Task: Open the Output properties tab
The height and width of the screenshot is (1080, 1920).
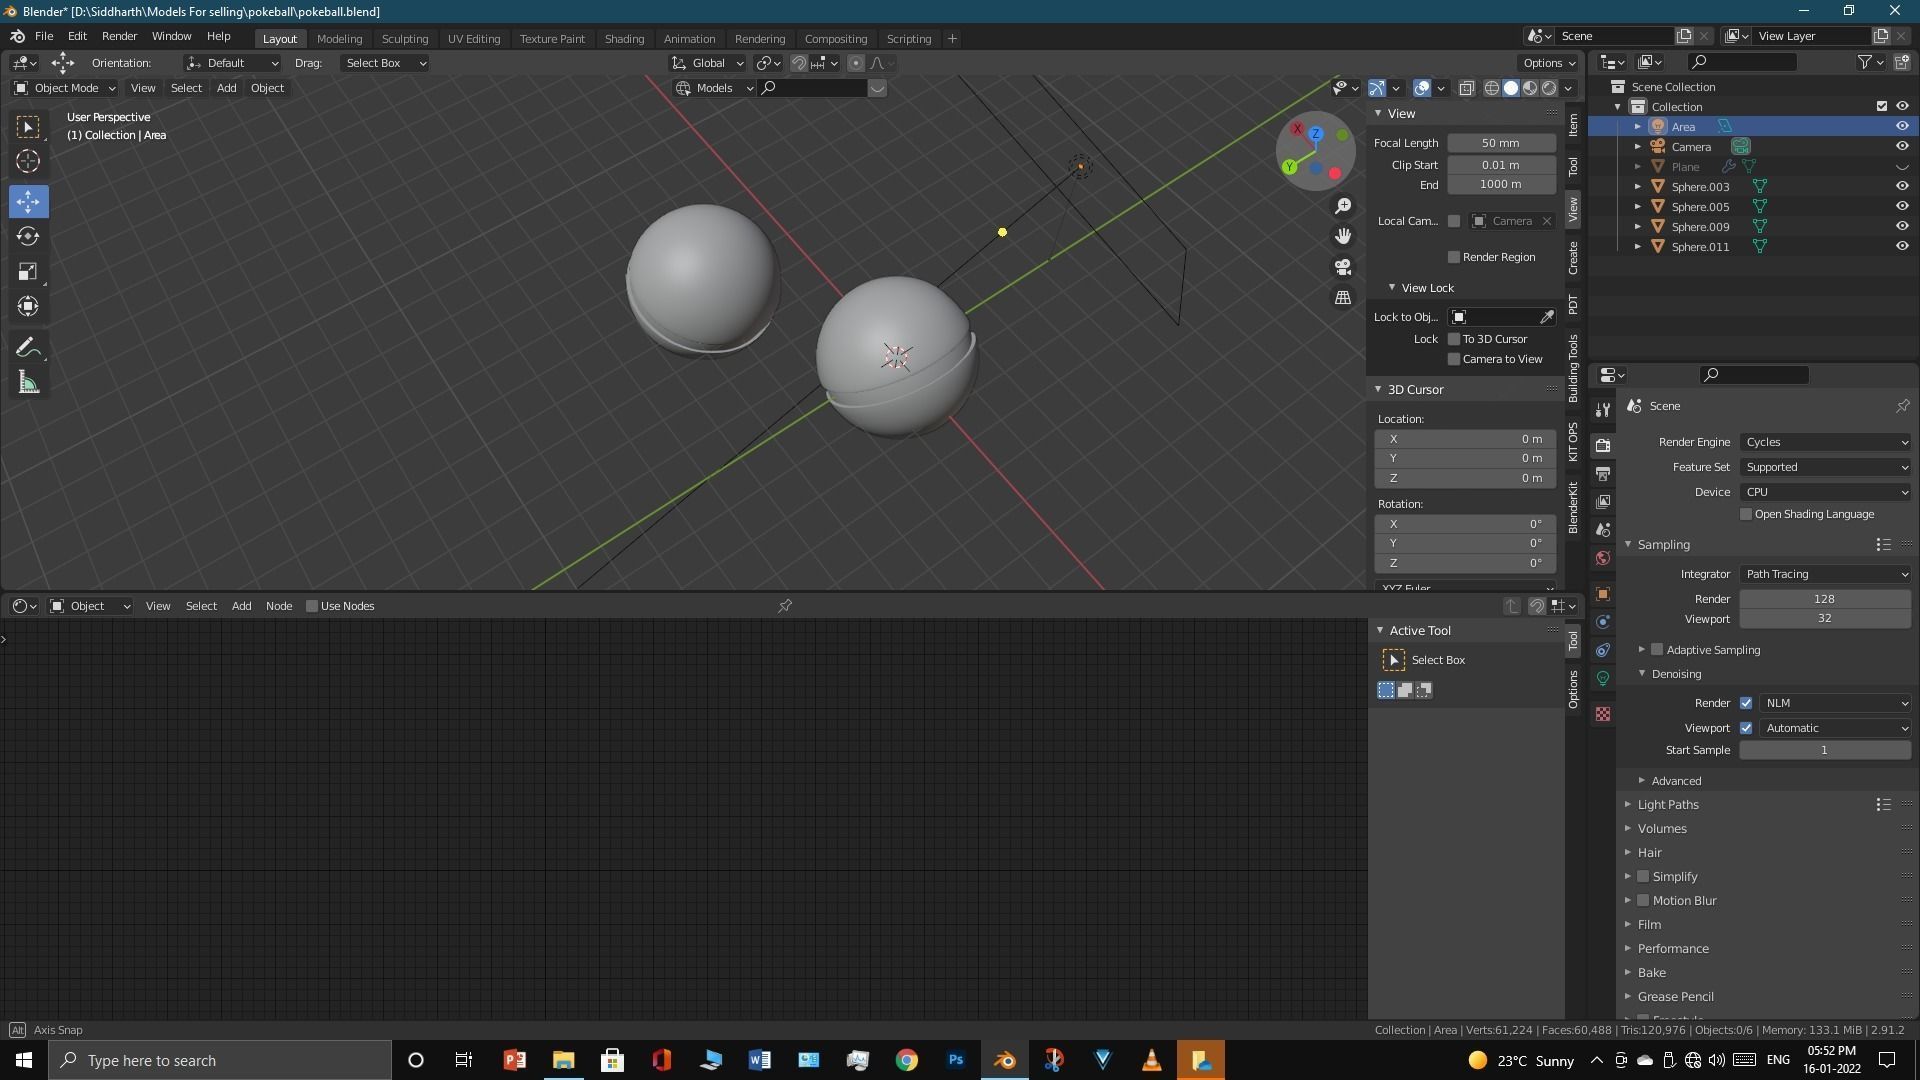Action: pyautogui.click(x=1603, y=473)
